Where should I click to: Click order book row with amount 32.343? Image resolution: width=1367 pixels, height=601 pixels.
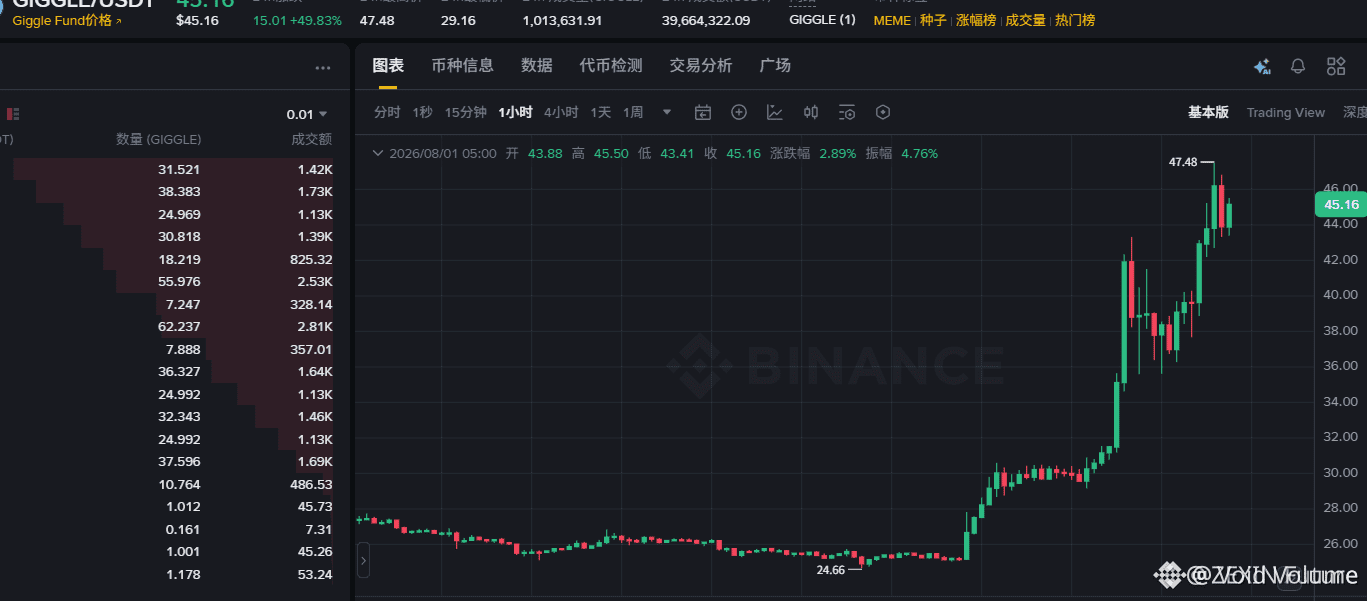click(167, 417)
